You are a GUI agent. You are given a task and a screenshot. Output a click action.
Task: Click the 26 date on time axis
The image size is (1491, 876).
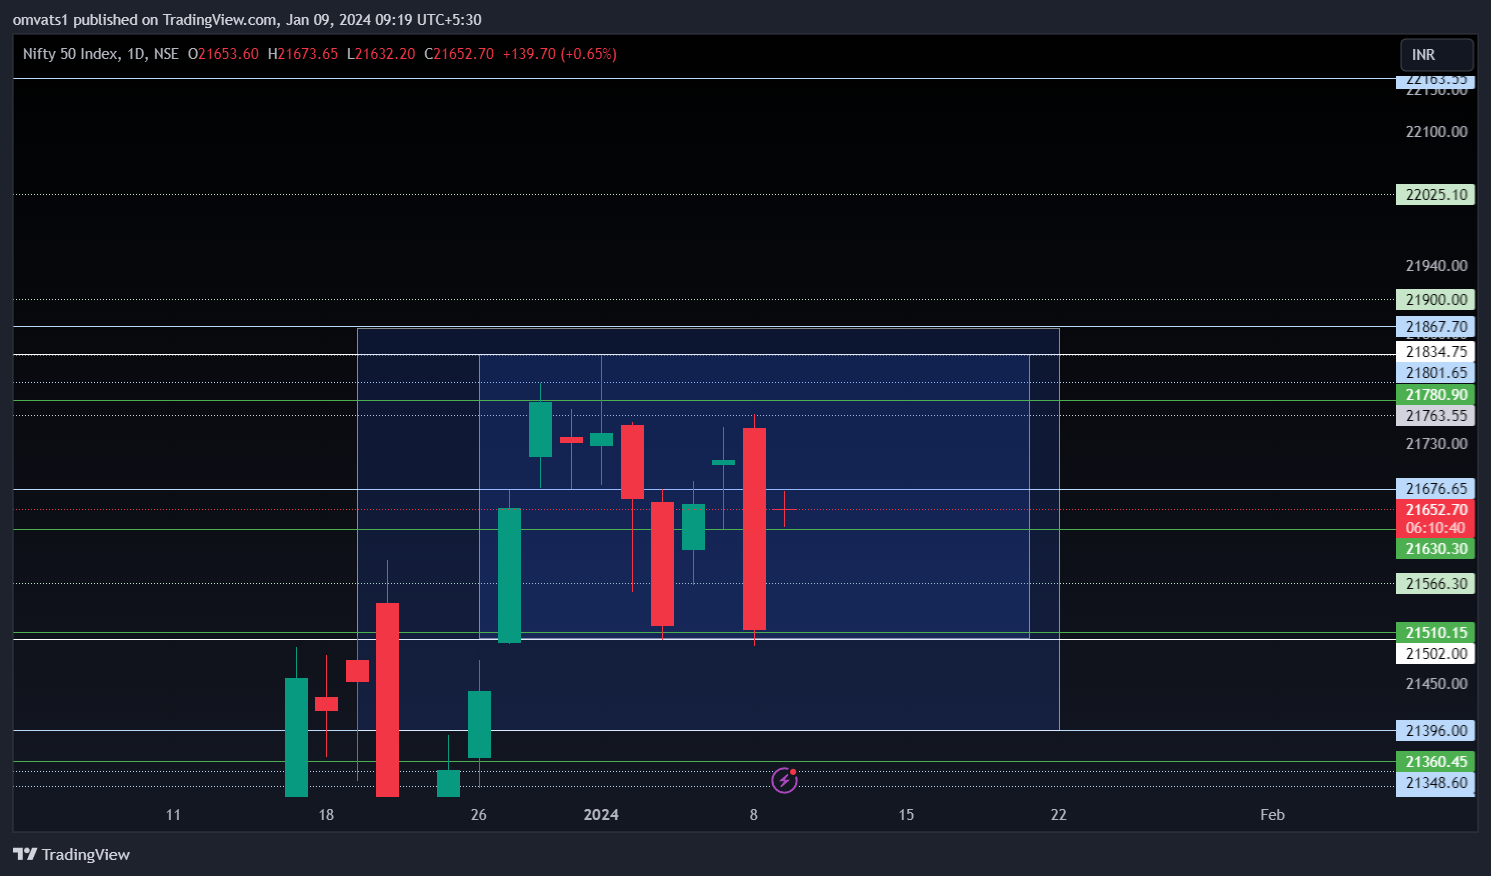pos(479,815)
